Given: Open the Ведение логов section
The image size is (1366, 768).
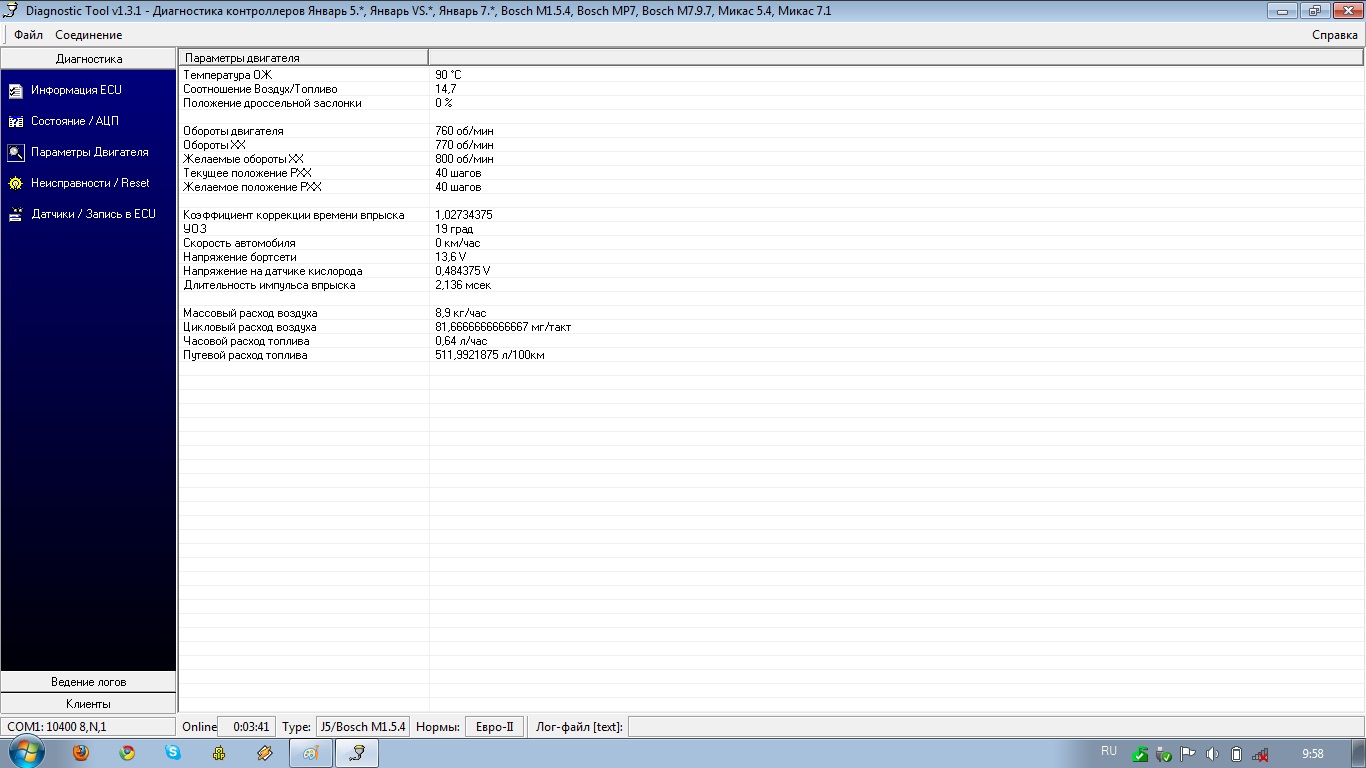Looking at the screenshot, I should pos(89,682).
